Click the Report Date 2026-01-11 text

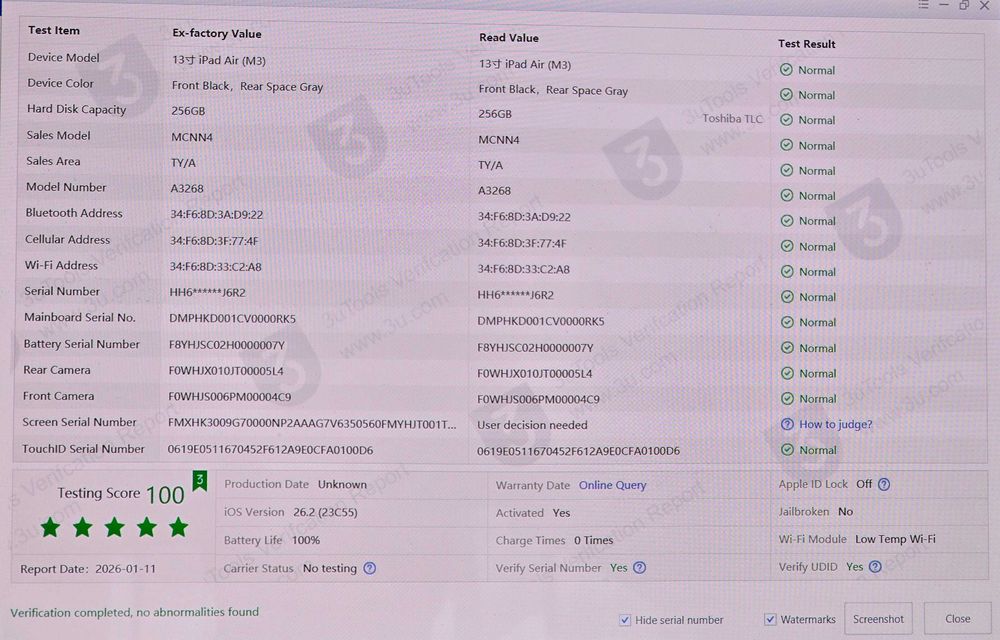click(x=88, y=569)
